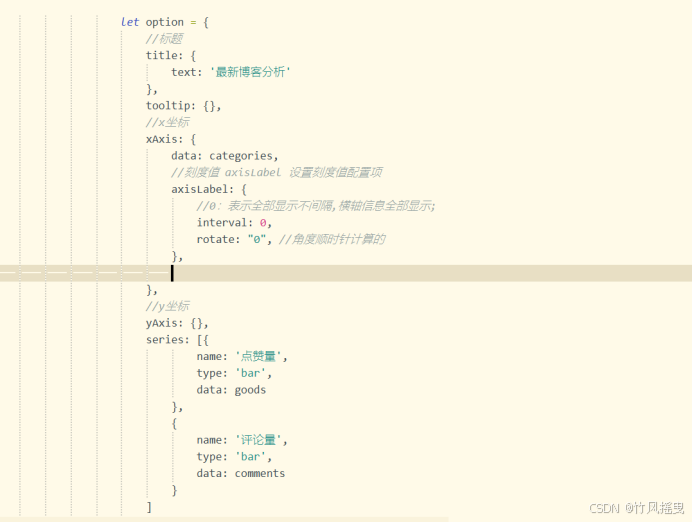
Task: Click the 'interval: 0,' line
Action: pyautogui.click(x=234, y=223)
